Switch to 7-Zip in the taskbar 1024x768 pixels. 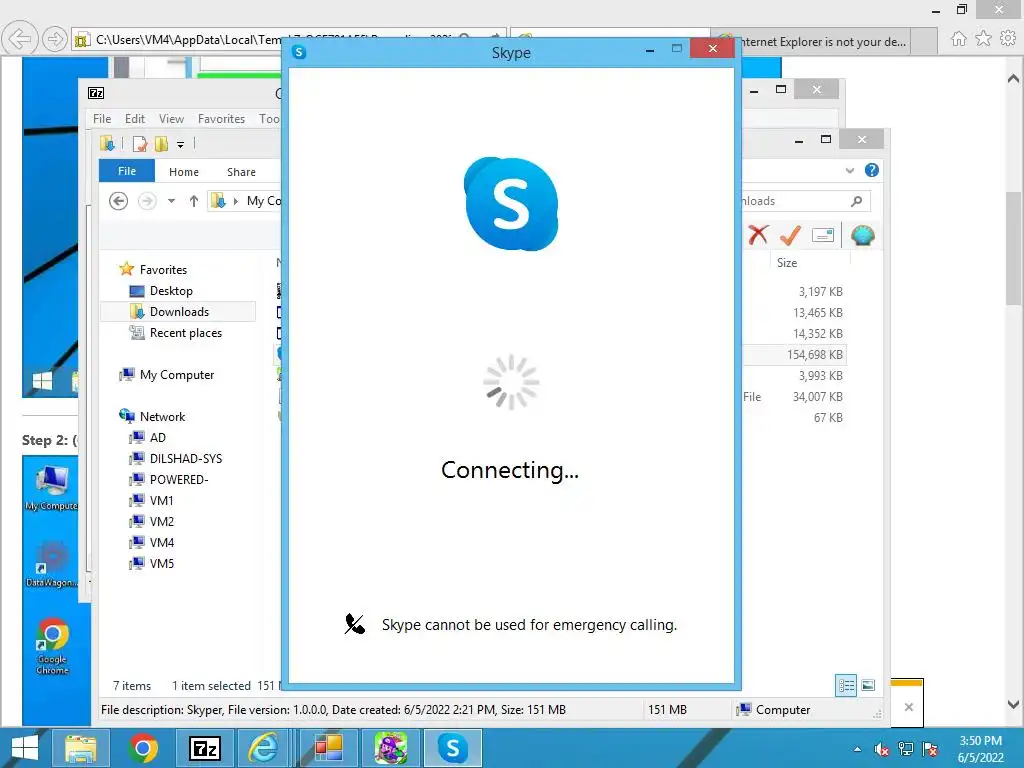204,748
